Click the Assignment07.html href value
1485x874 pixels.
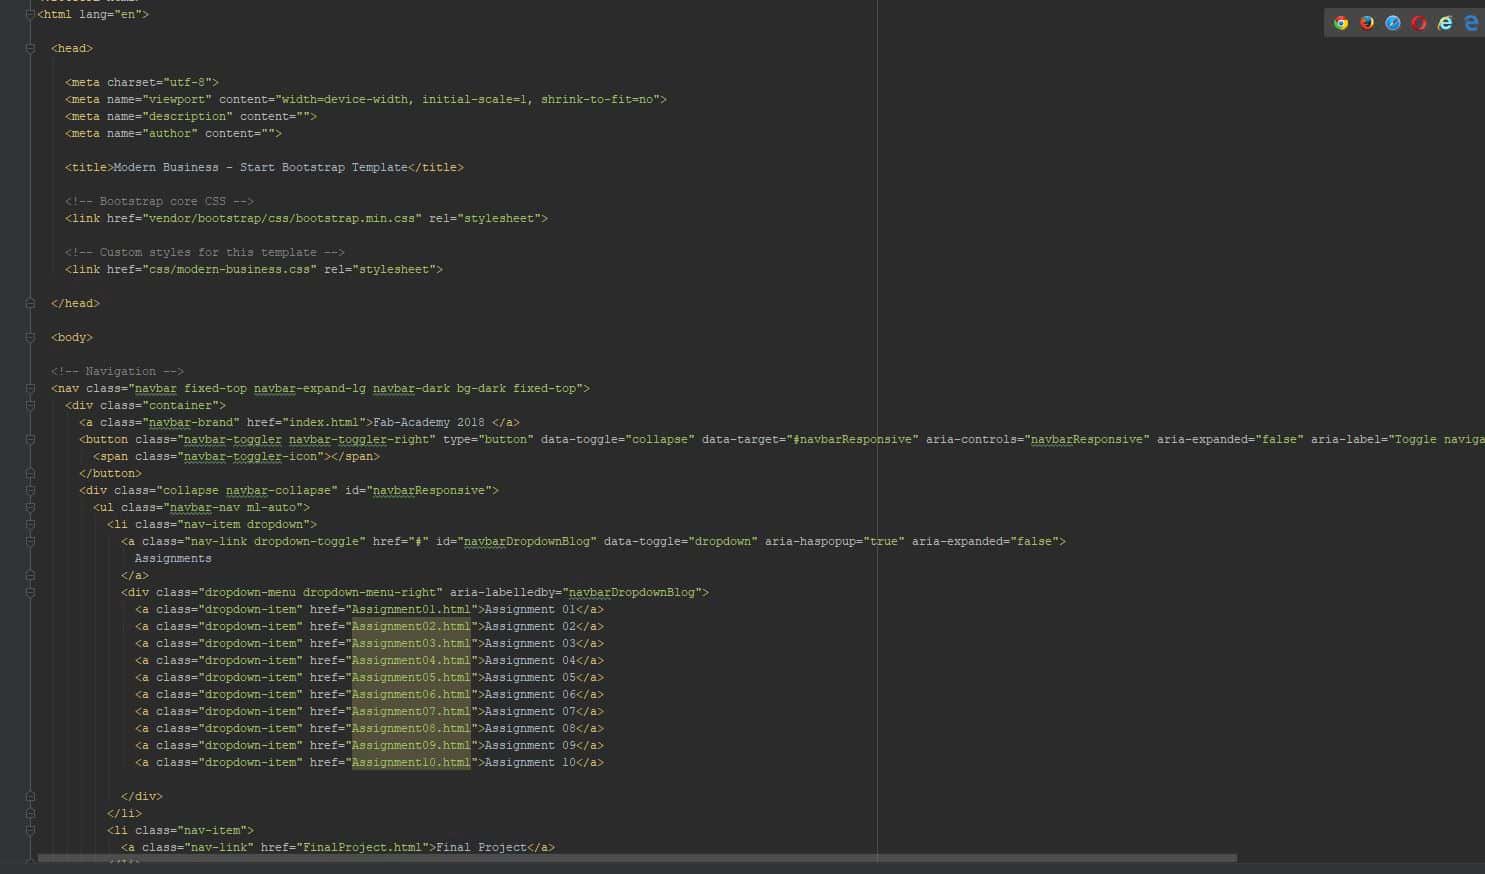coord(411,711)
